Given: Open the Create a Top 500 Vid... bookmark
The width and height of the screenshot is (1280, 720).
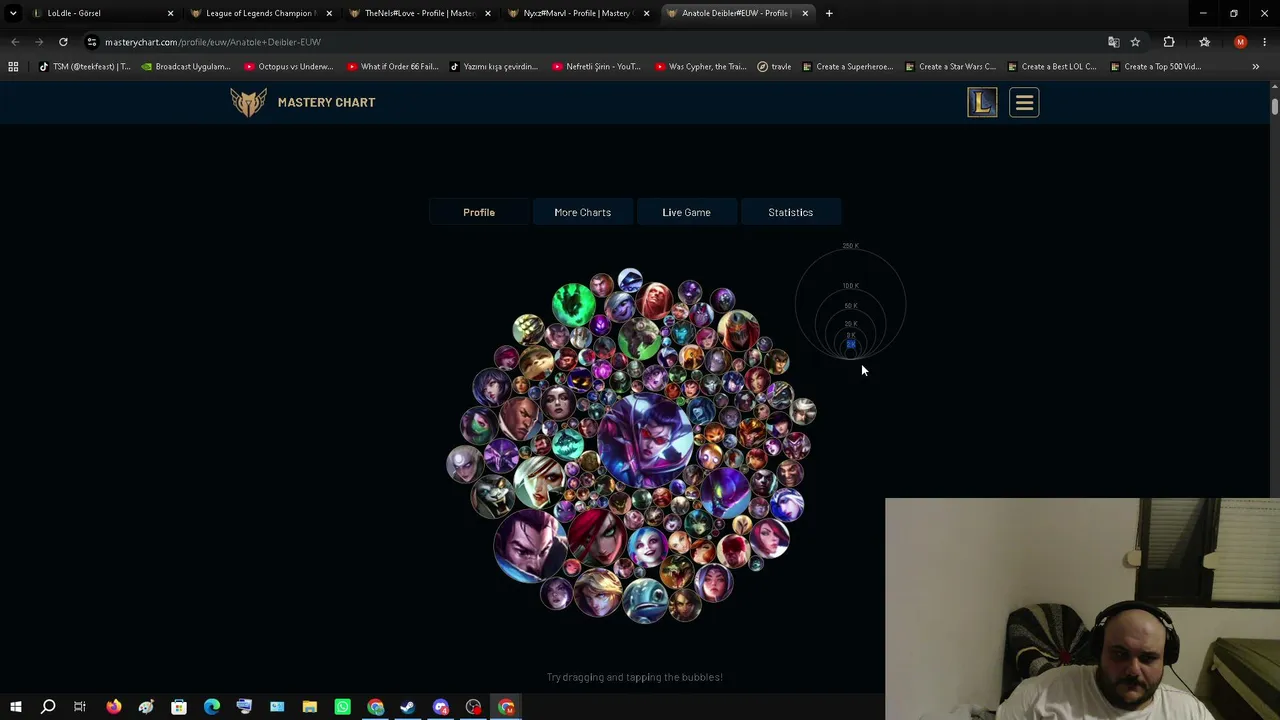Looking at the screenshot, I should [x=1155, y=67].
